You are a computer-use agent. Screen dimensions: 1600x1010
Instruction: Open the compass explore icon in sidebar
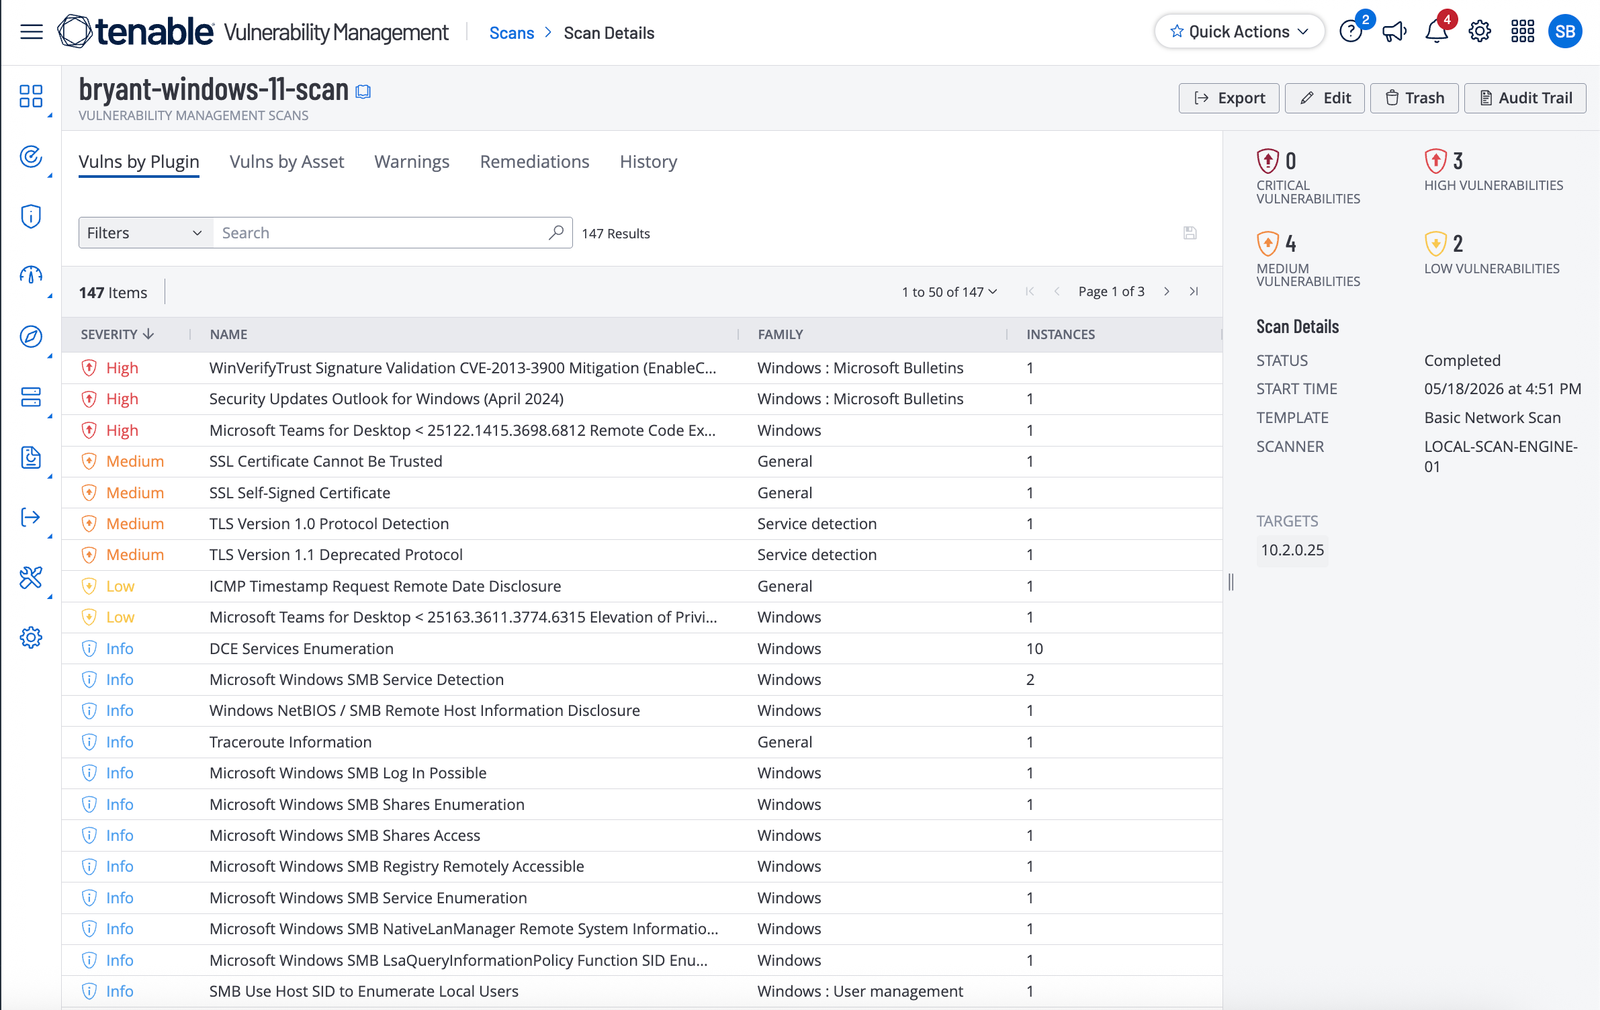(31, 337)
